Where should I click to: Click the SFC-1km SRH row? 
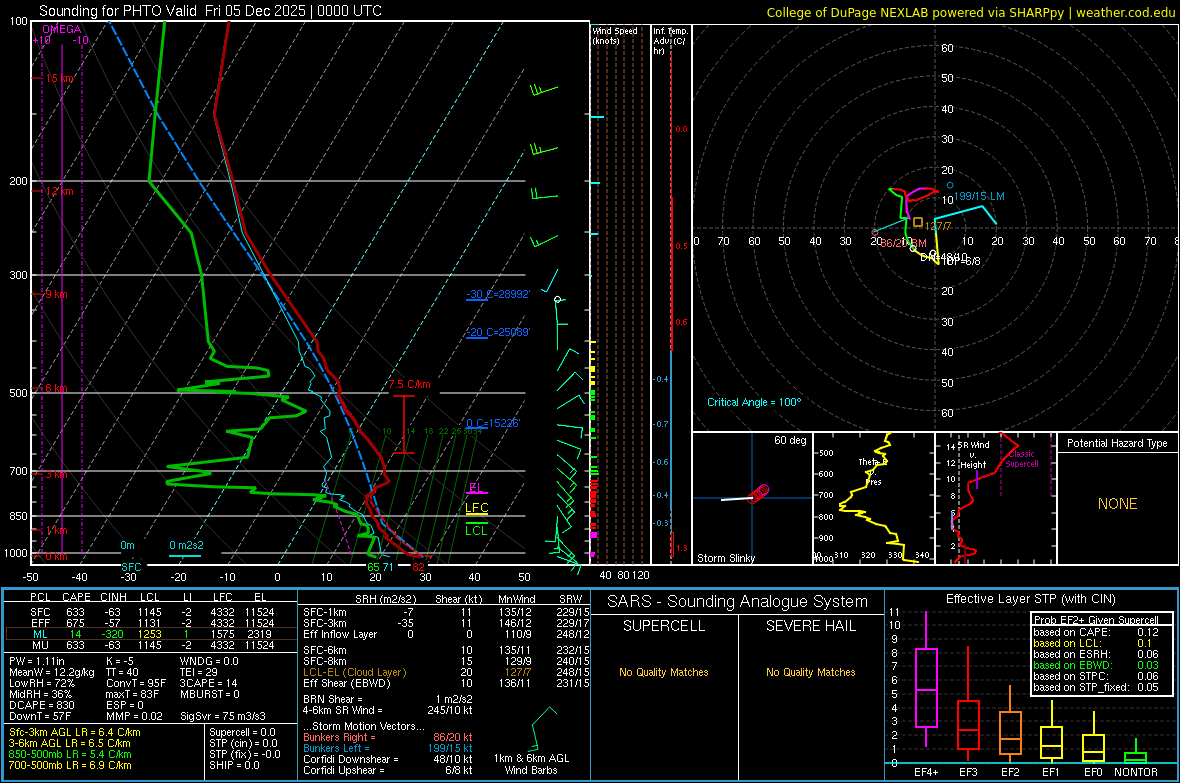tap(446, 612)
